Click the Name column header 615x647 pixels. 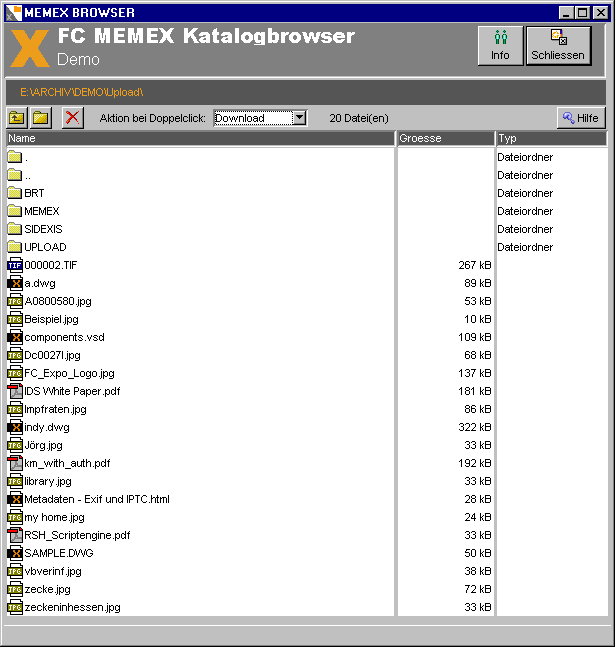200,138
